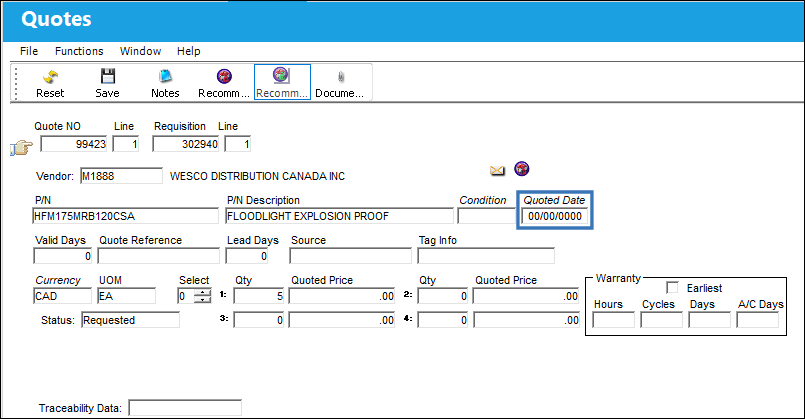Image resolution: width=805 pixels, height=419 pixels.
Task: Click the Tag Info field
Action: pos(486,256)
